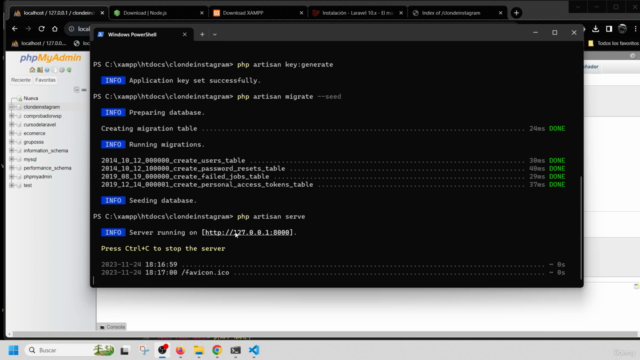Open the Chrome three-dot menu
This screenshot has height=360, width=640.
click(x=636, y=29)
